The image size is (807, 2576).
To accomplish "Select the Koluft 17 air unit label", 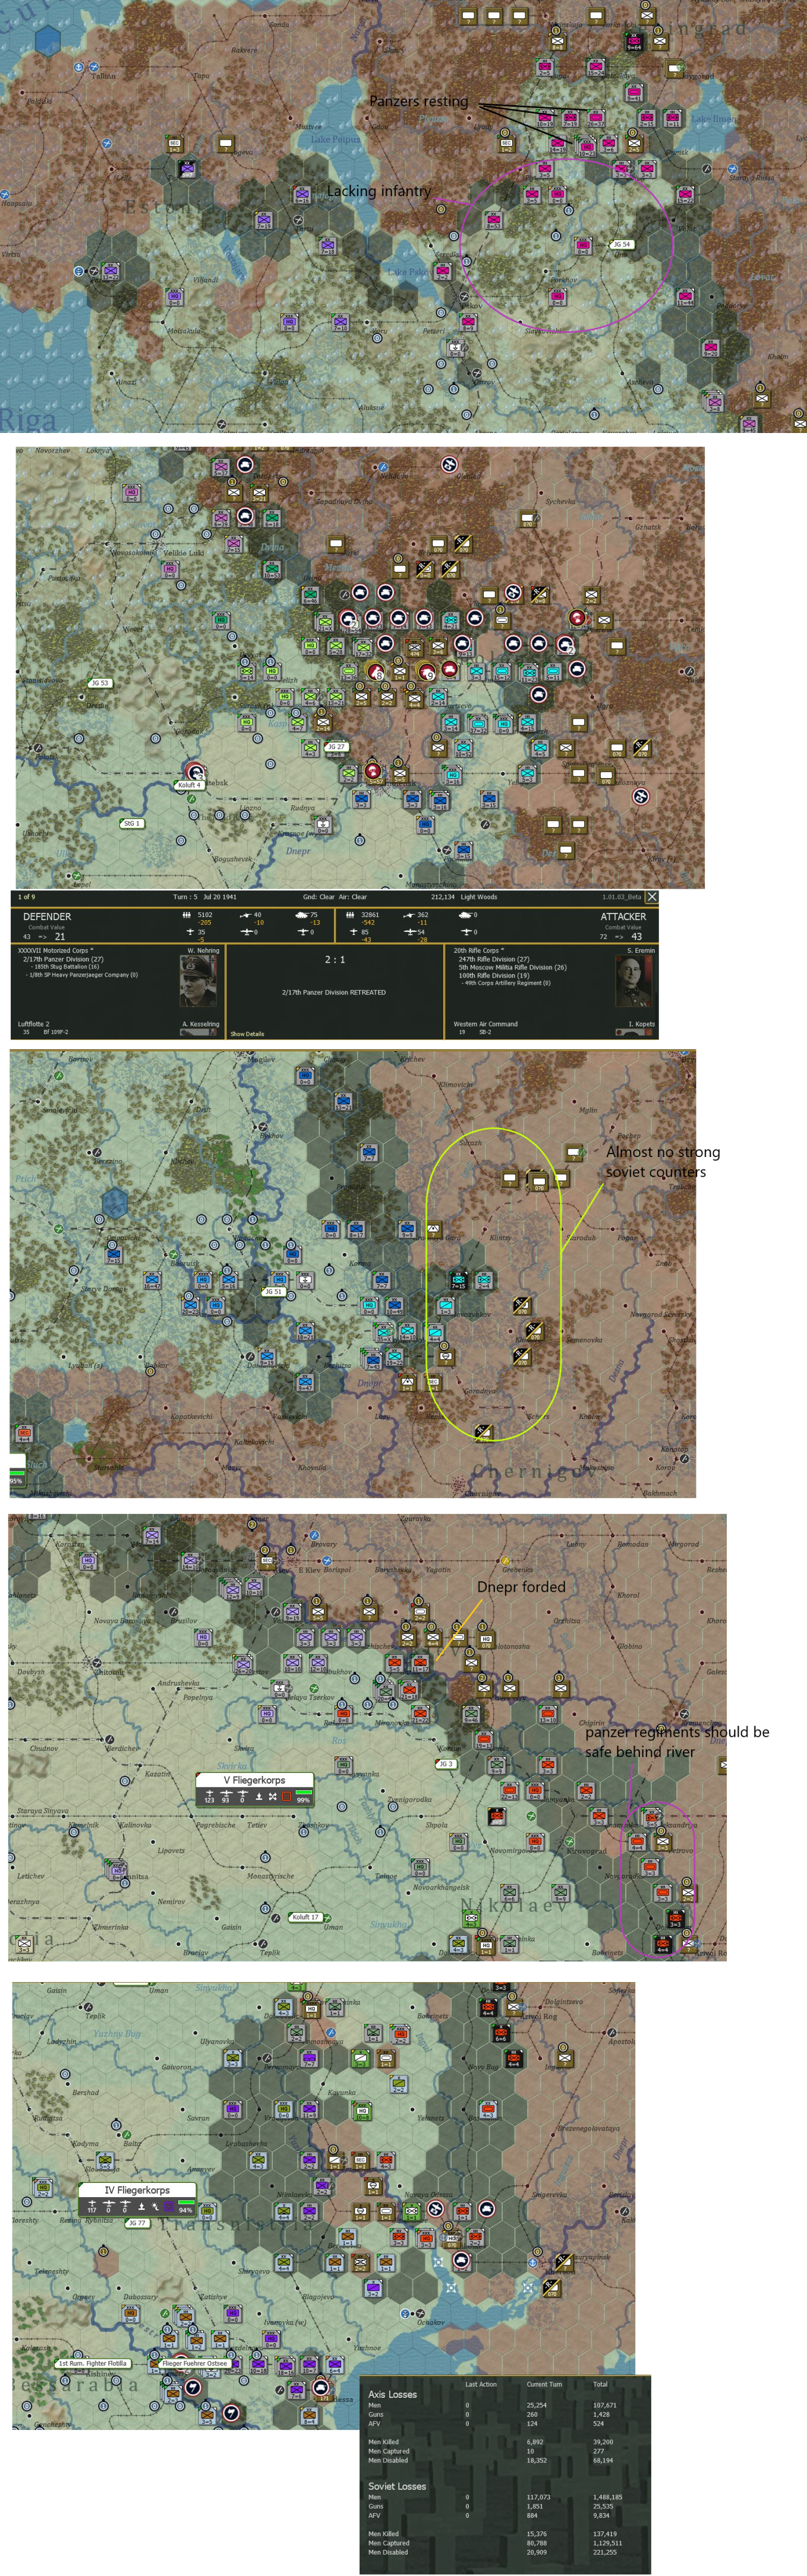I will pos(306,1917).
